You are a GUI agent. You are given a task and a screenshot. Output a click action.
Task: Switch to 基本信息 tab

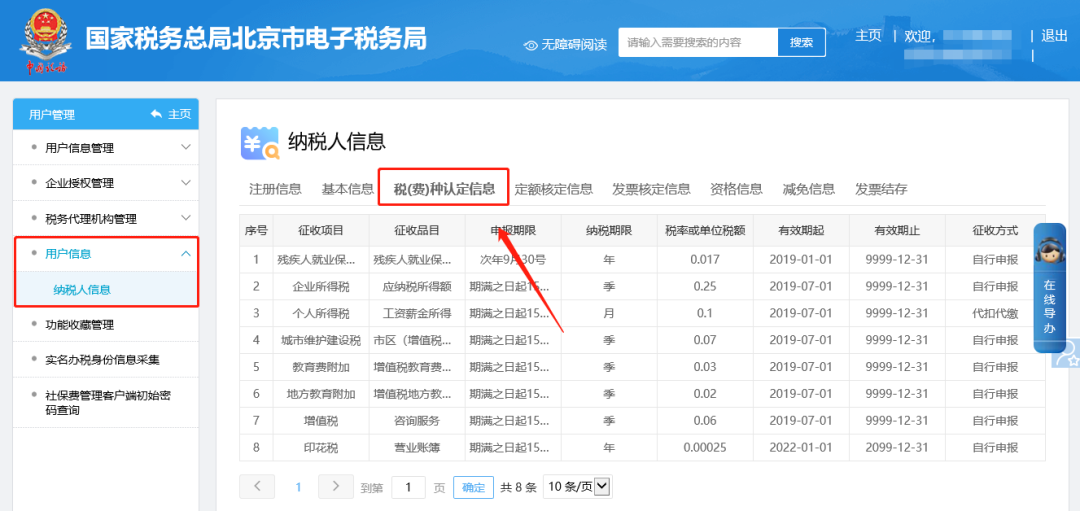[x=348, y=189]
